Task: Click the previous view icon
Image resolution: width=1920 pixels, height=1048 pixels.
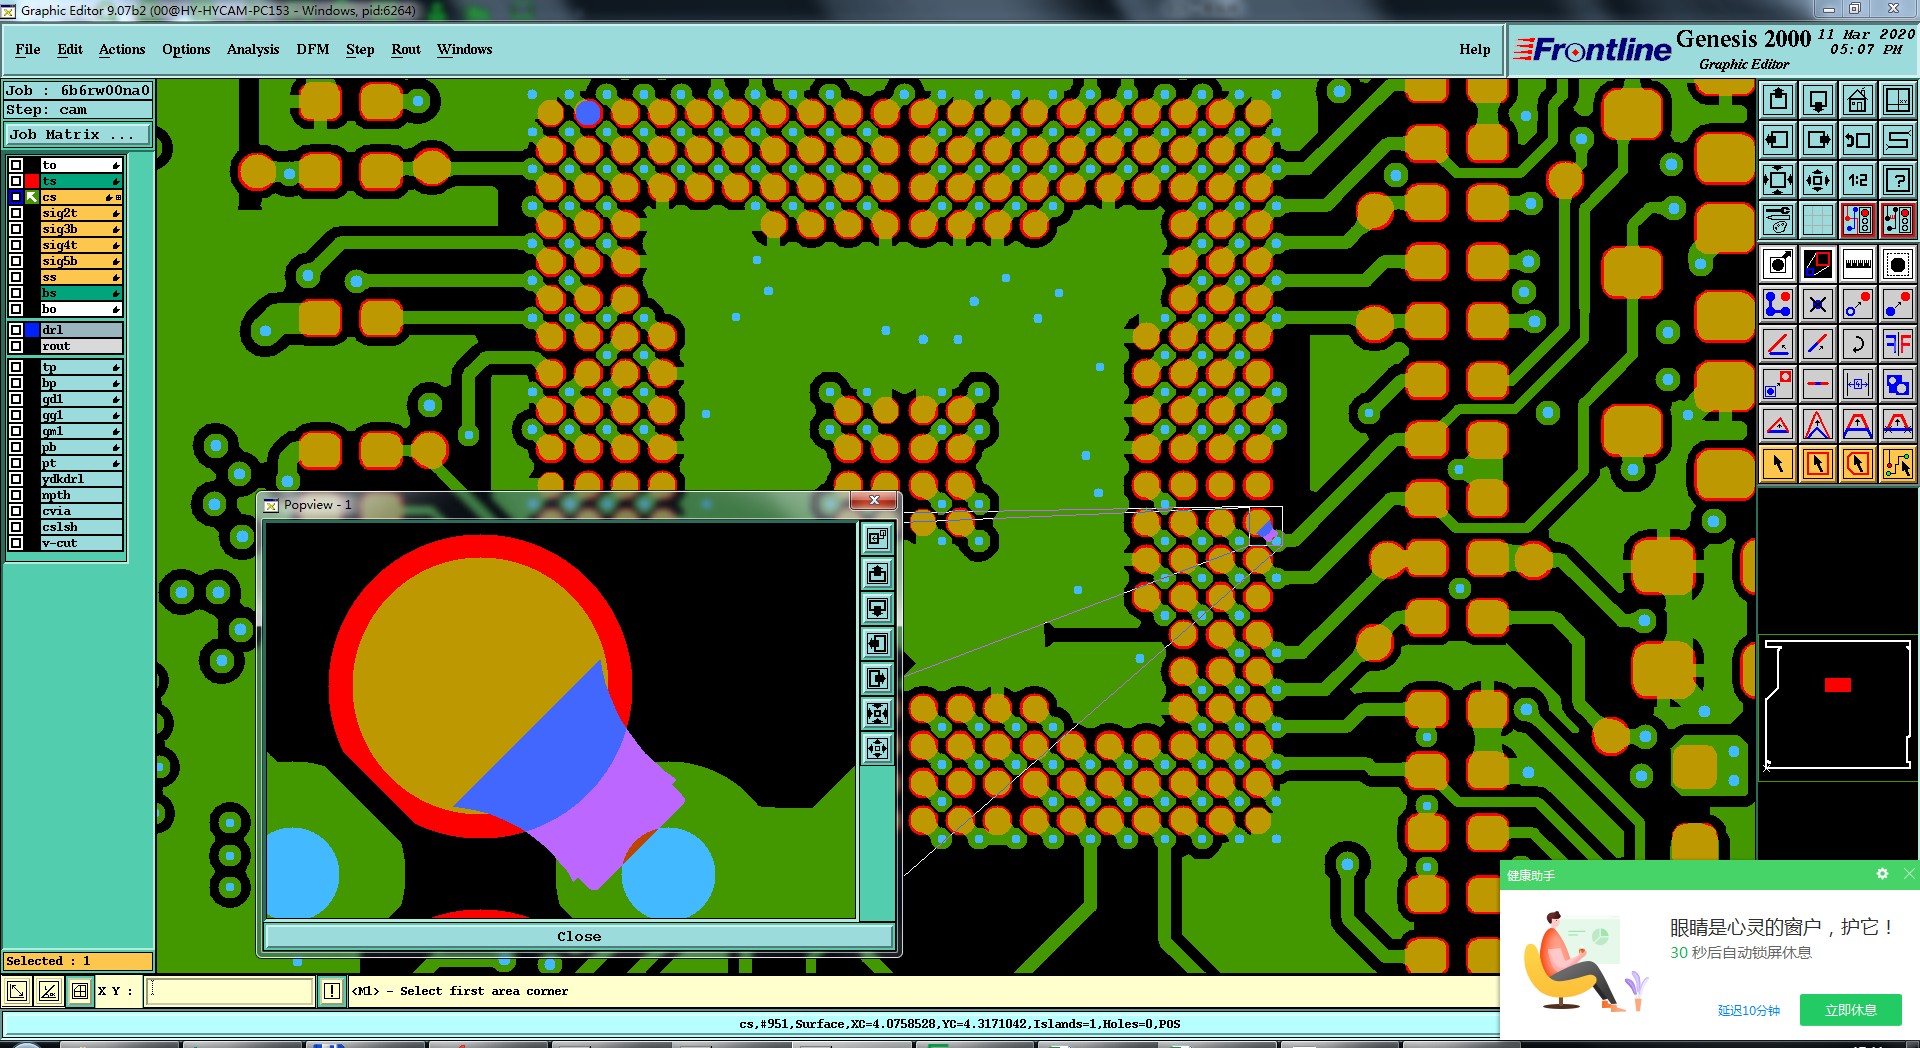Action: 1858,139
